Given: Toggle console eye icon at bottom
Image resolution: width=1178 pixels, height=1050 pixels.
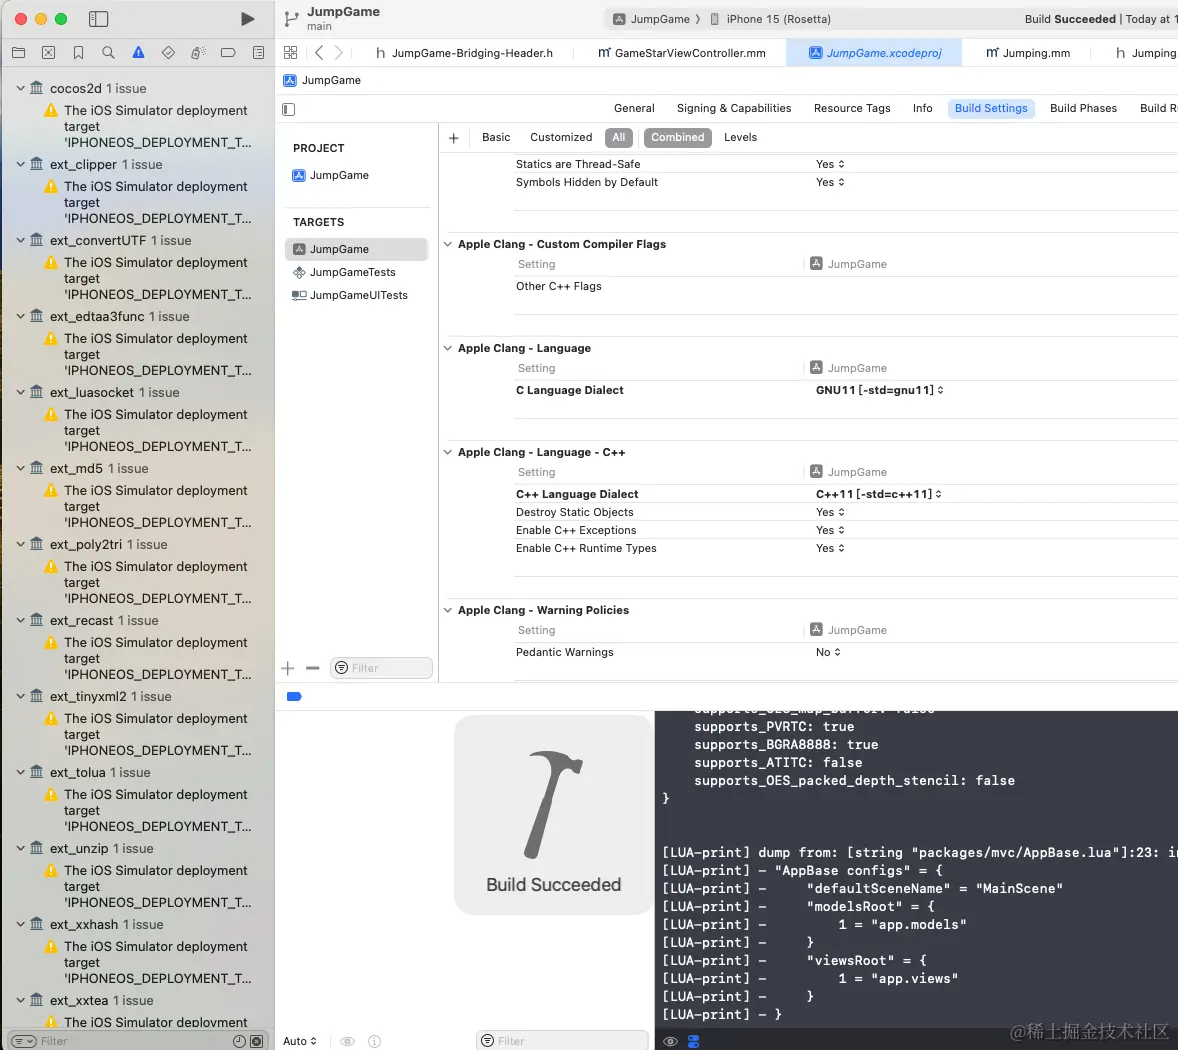Looking at the screenshot, I should [670, 1041].
